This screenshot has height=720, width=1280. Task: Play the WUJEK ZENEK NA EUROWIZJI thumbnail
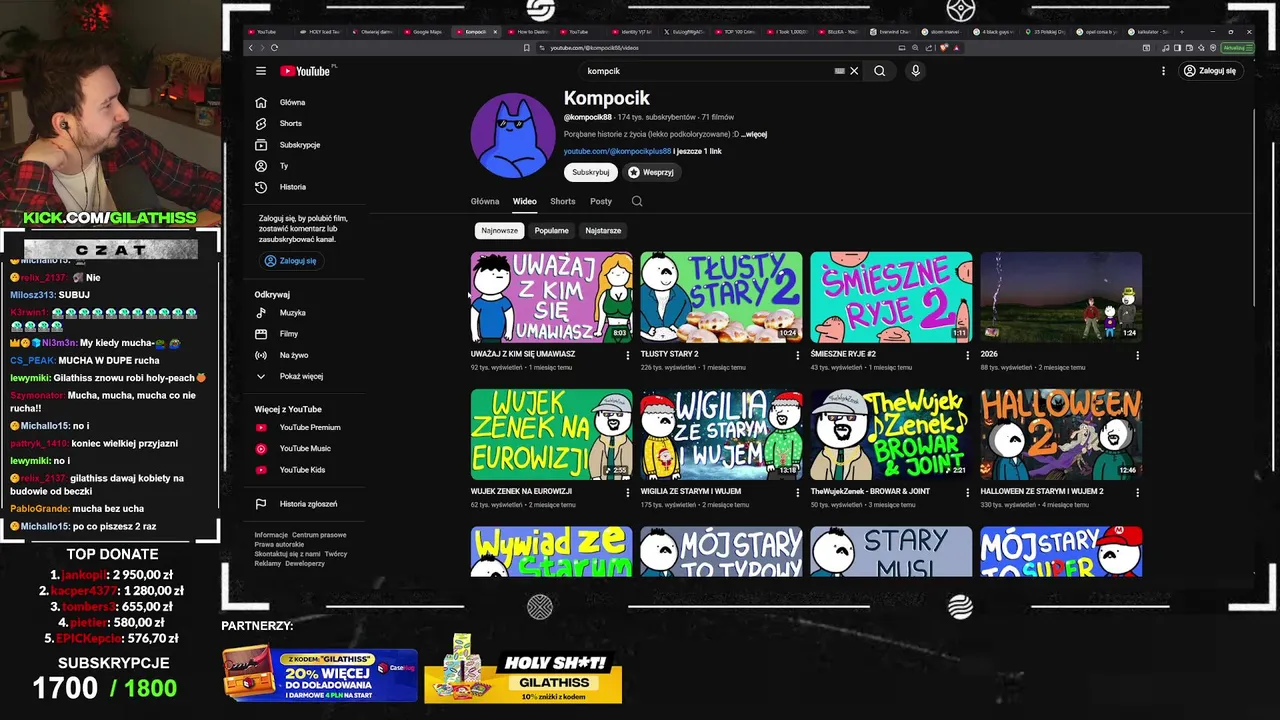tap(551, 434)
